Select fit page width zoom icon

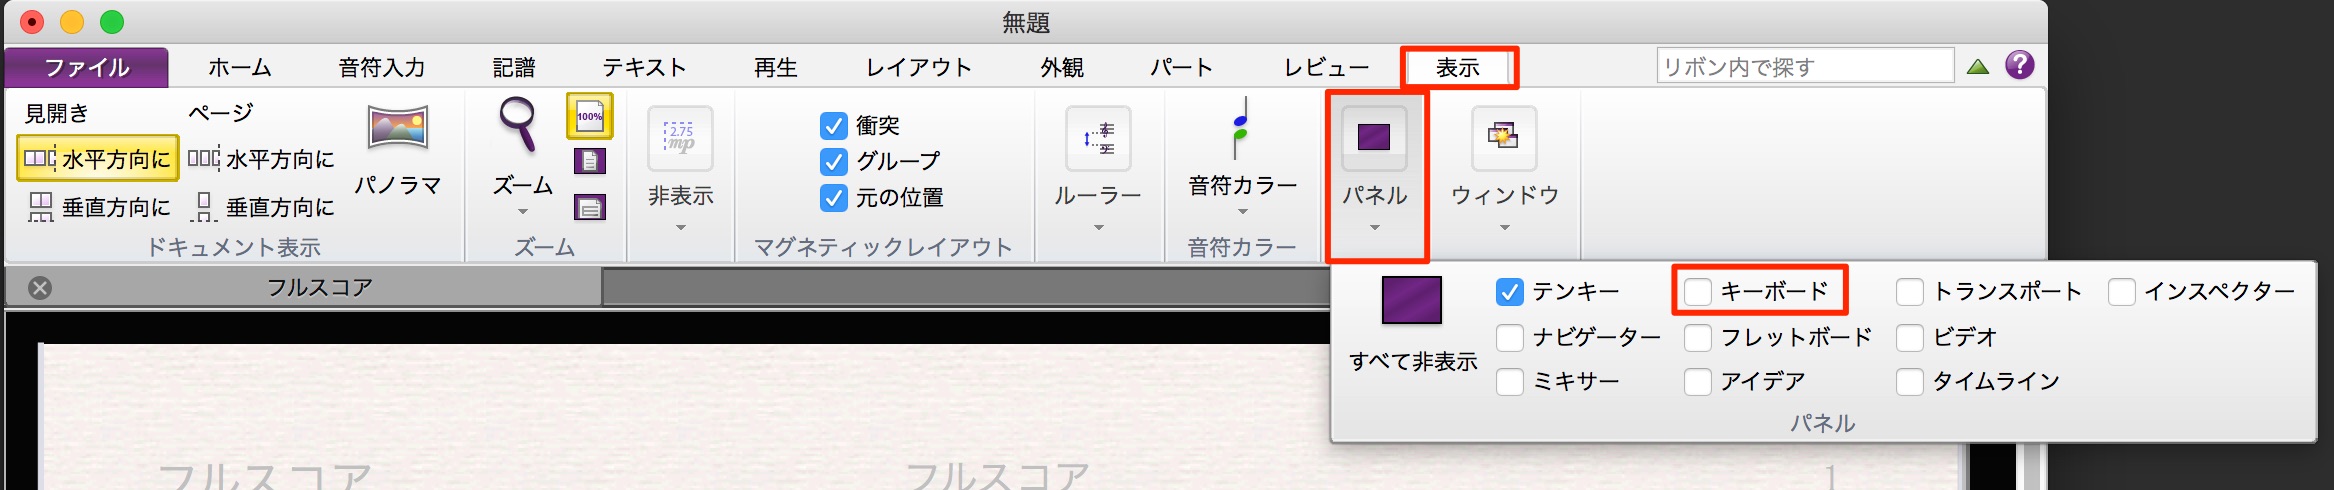590,207
